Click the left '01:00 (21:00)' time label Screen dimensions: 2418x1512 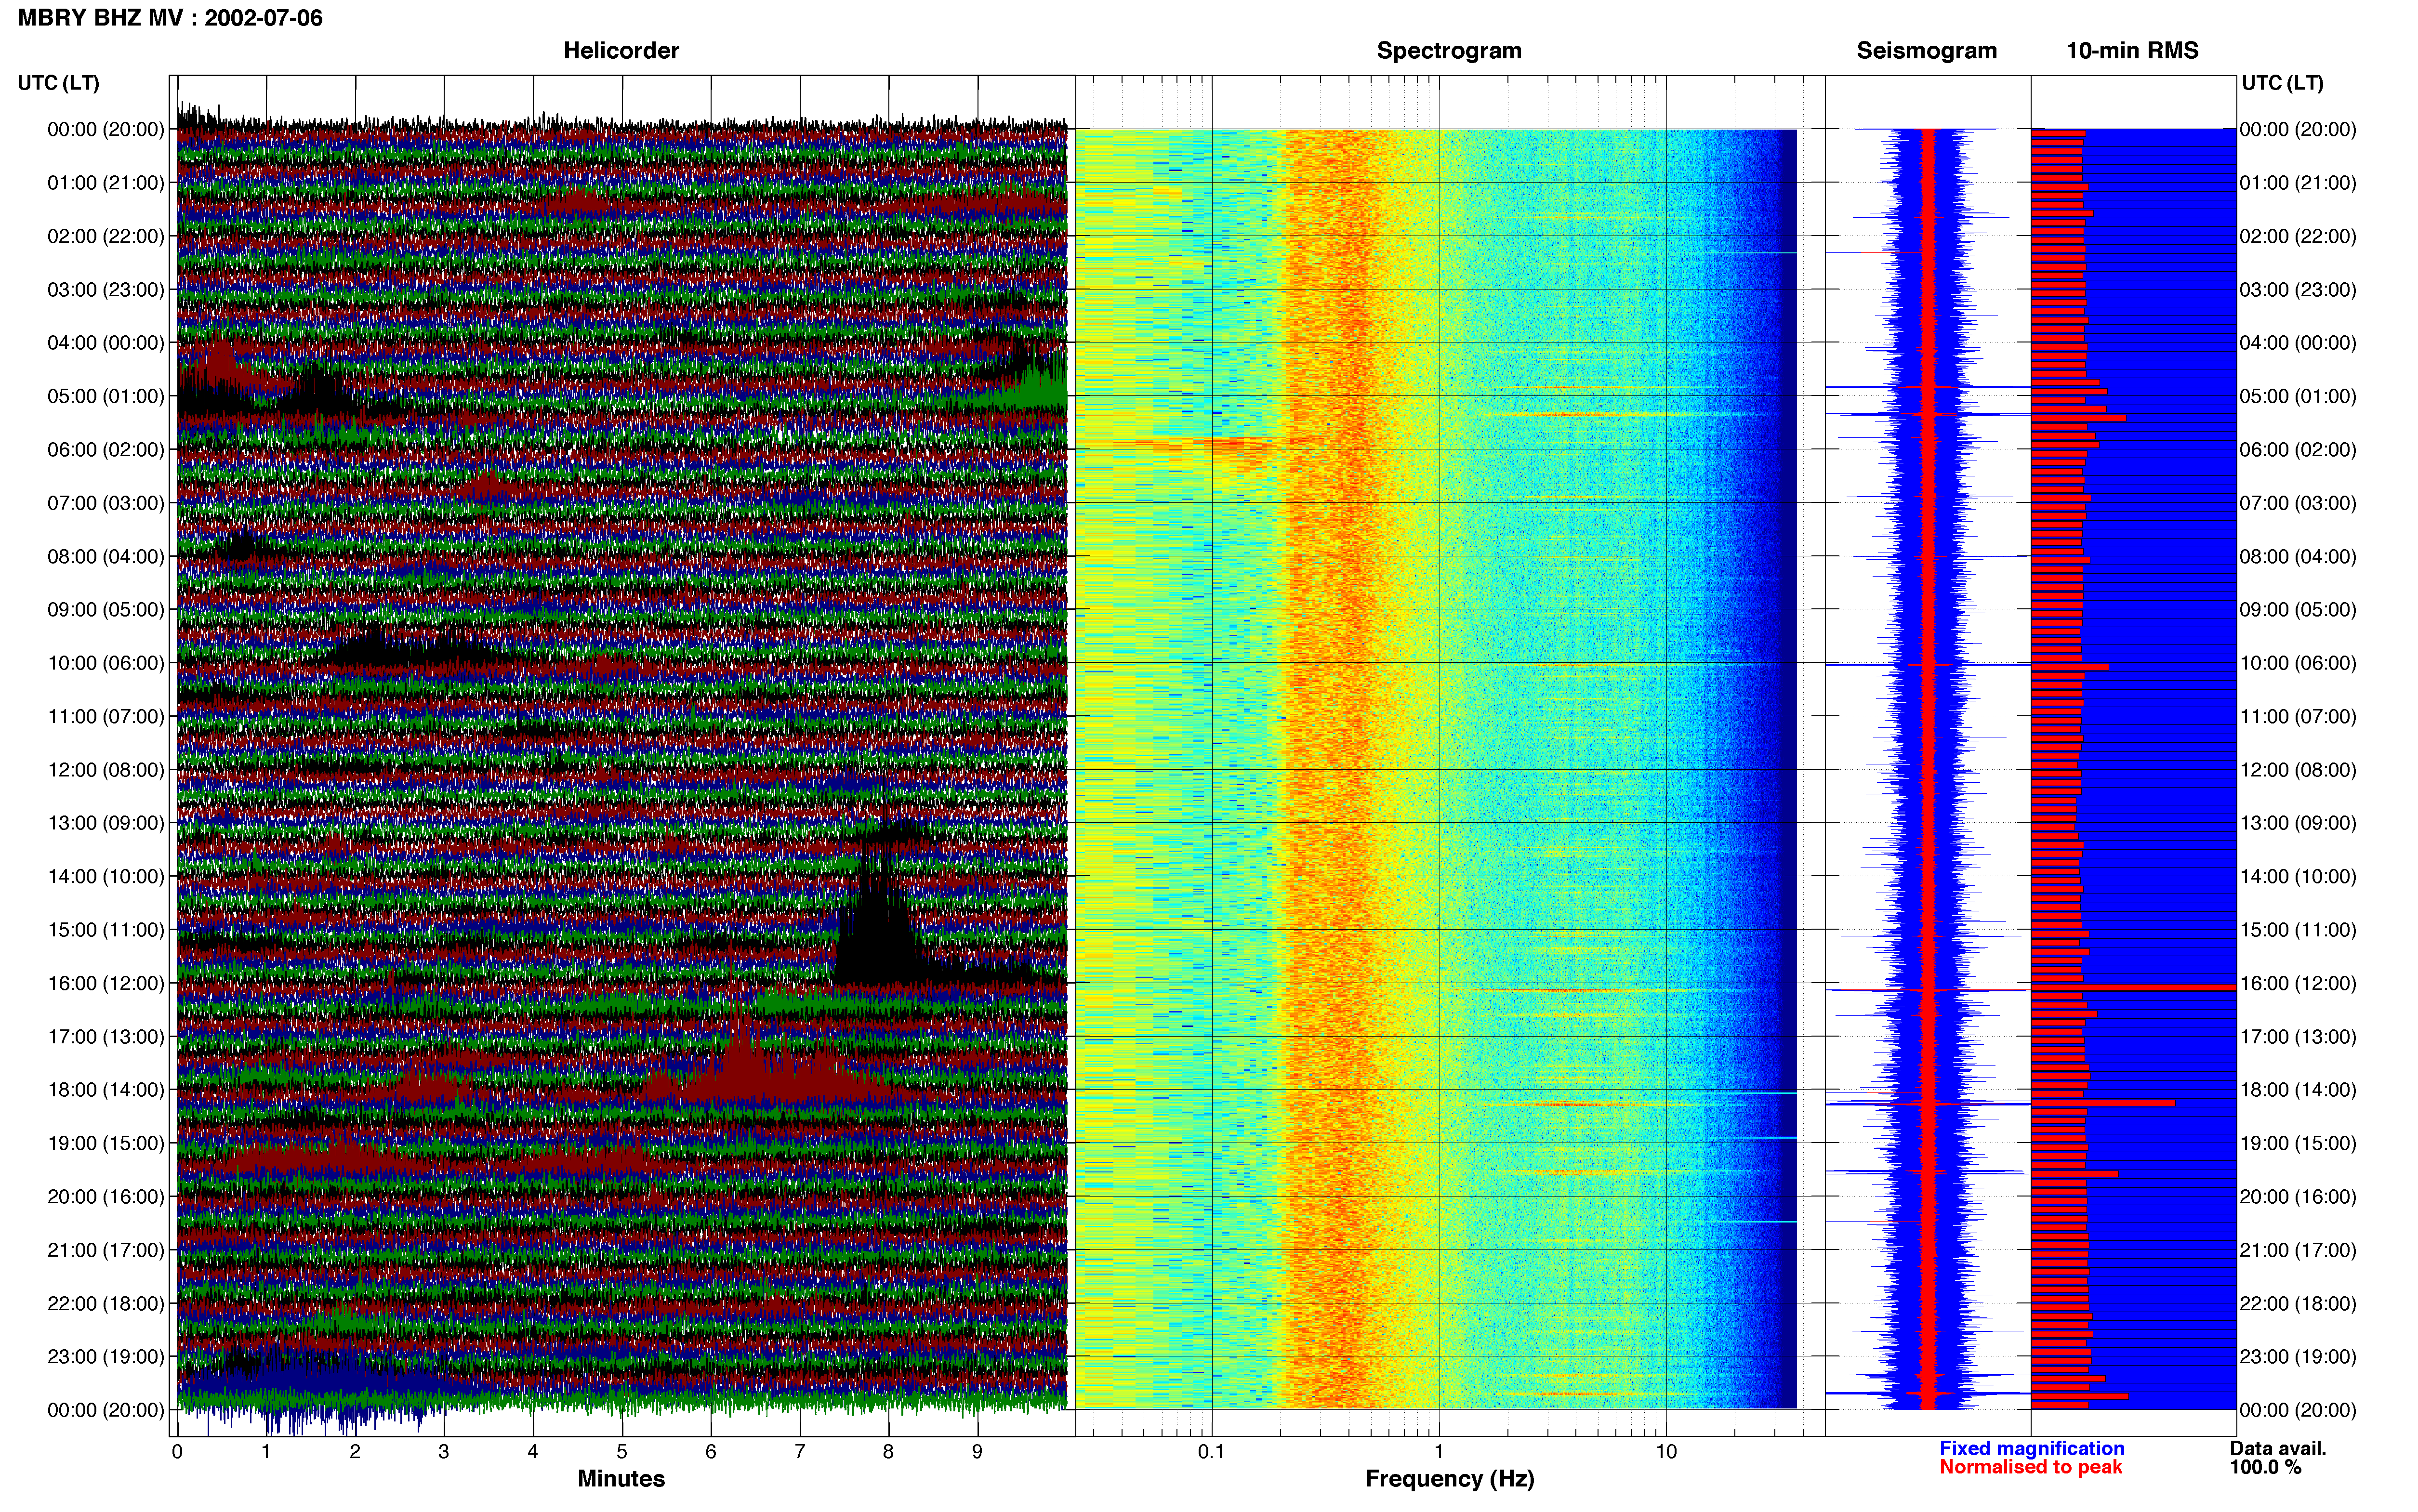click(106, 183)
